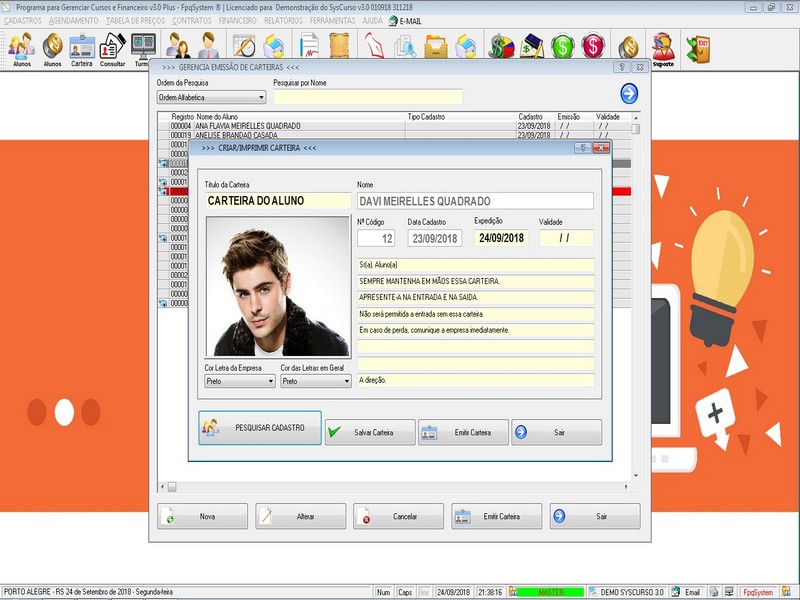Click the help button in the Criar/Imprimir dialog
Screen dimensions: 800x600
[x=583, y=148]
